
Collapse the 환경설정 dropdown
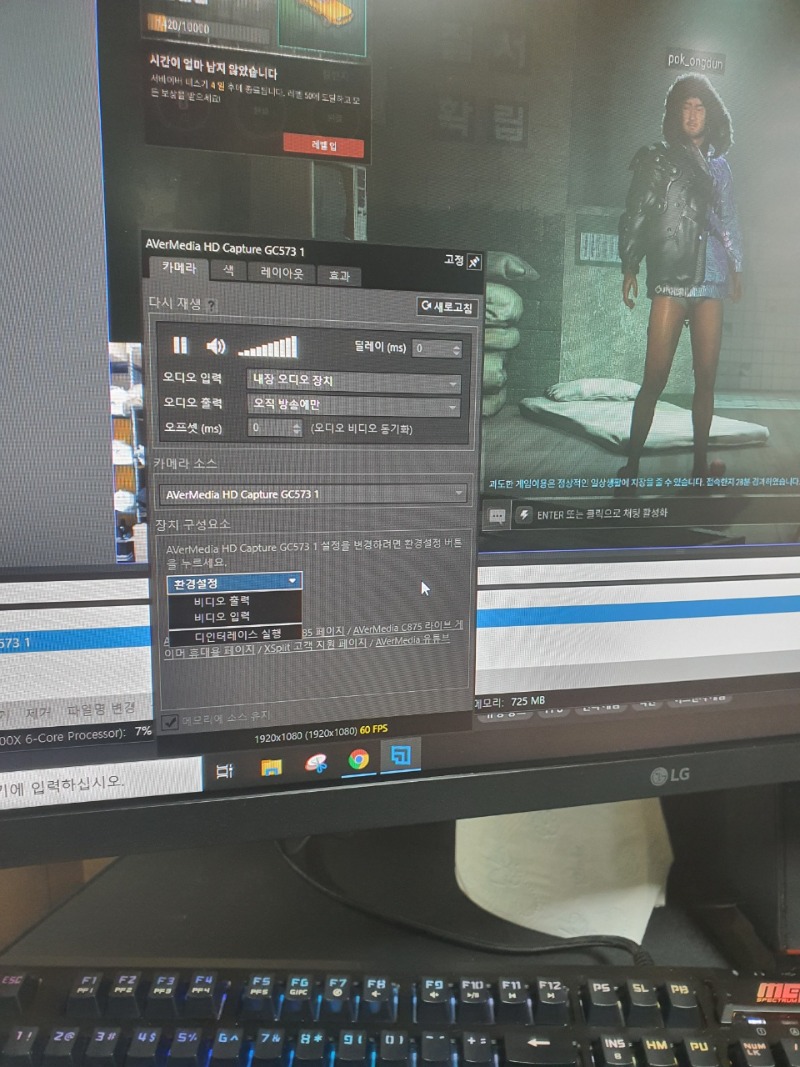click(x=234, y=582)
